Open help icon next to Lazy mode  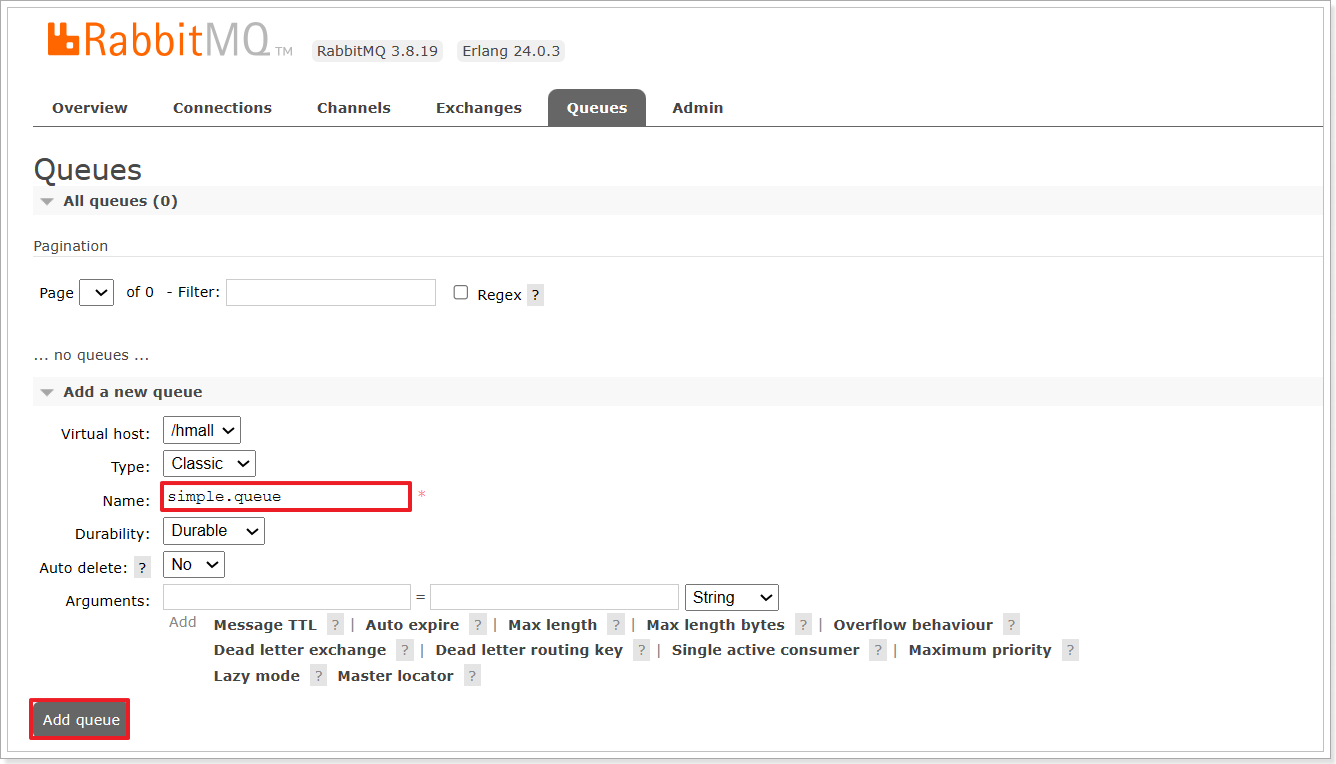[318, 676]
